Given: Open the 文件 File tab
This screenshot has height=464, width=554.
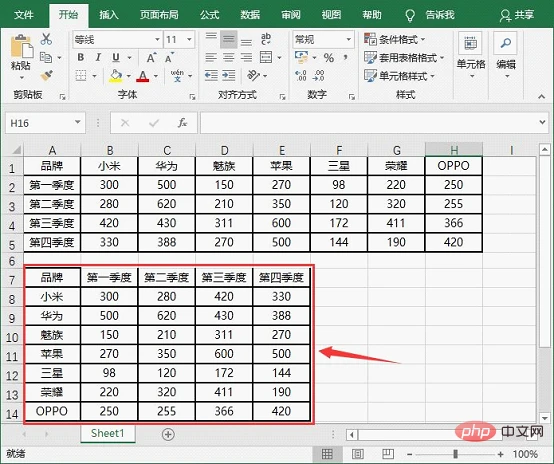Looking at the screenshot, I should (x=24, y=15).
